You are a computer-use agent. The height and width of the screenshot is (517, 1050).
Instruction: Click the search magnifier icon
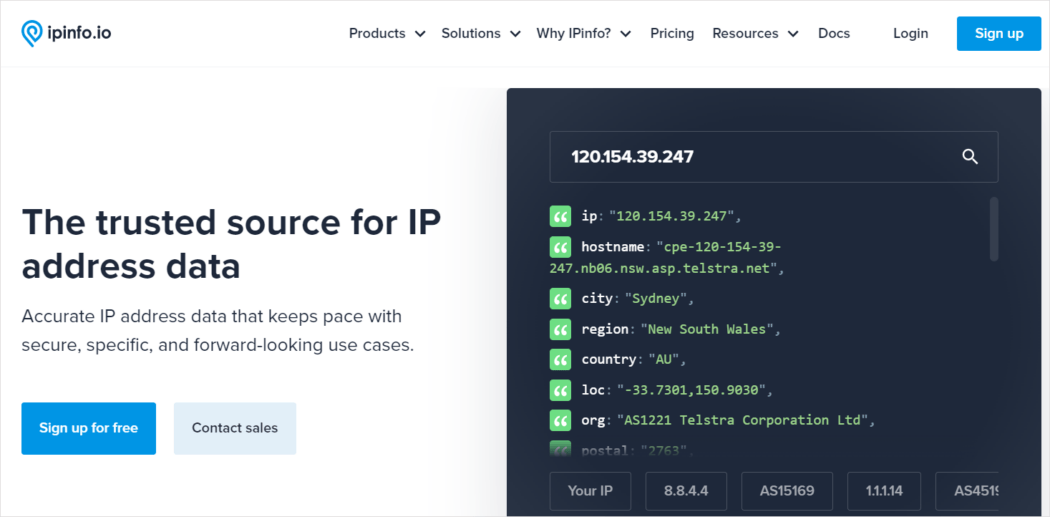(970, 157)
